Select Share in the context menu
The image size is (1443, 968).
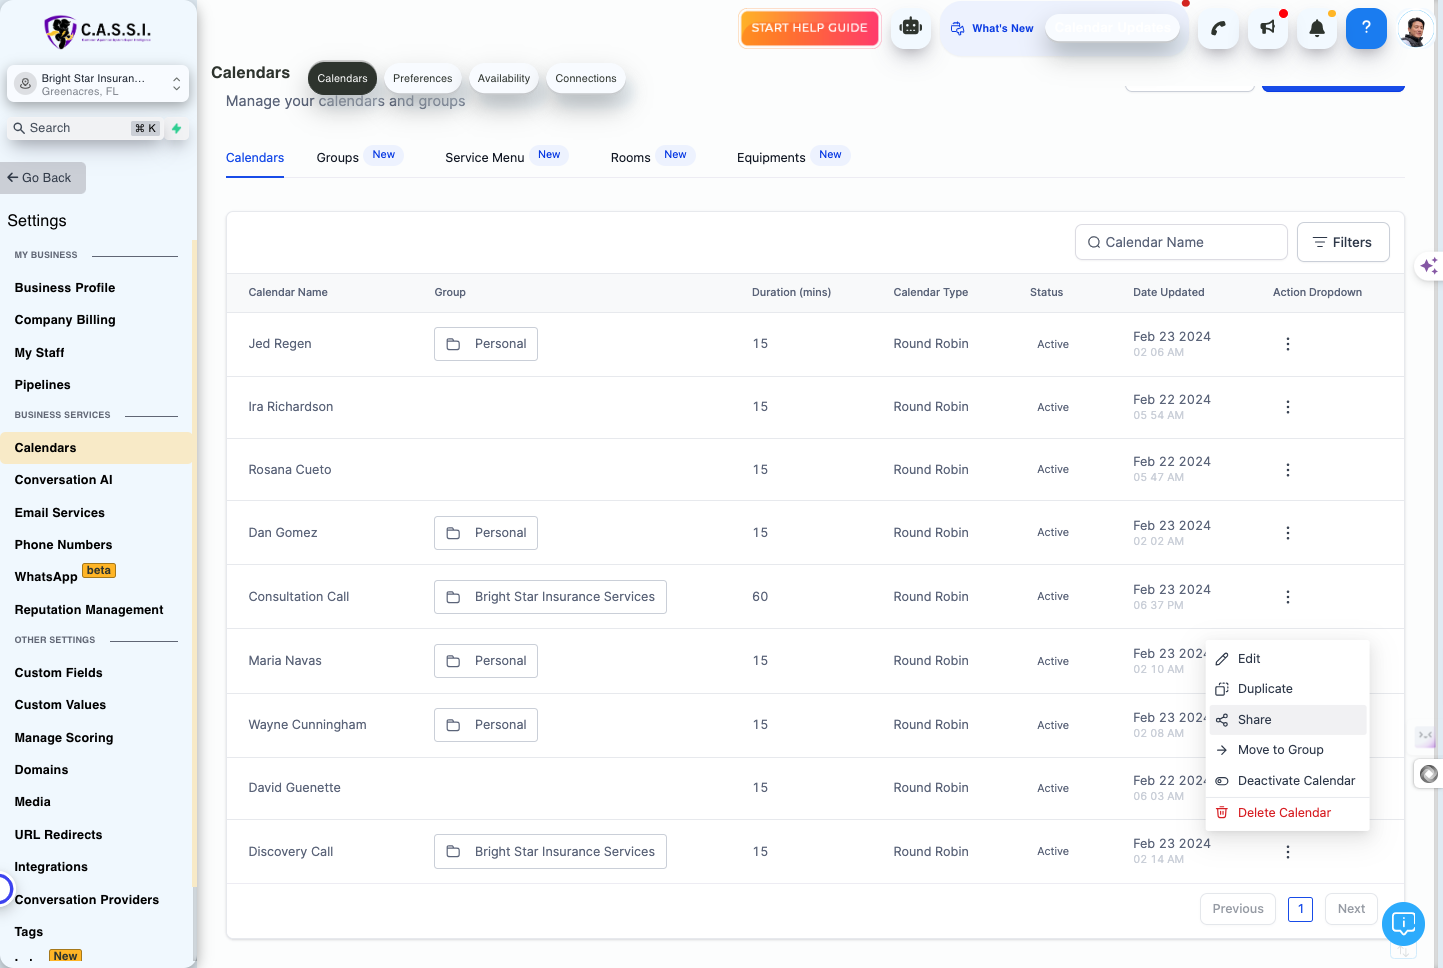coord(1287,720)
